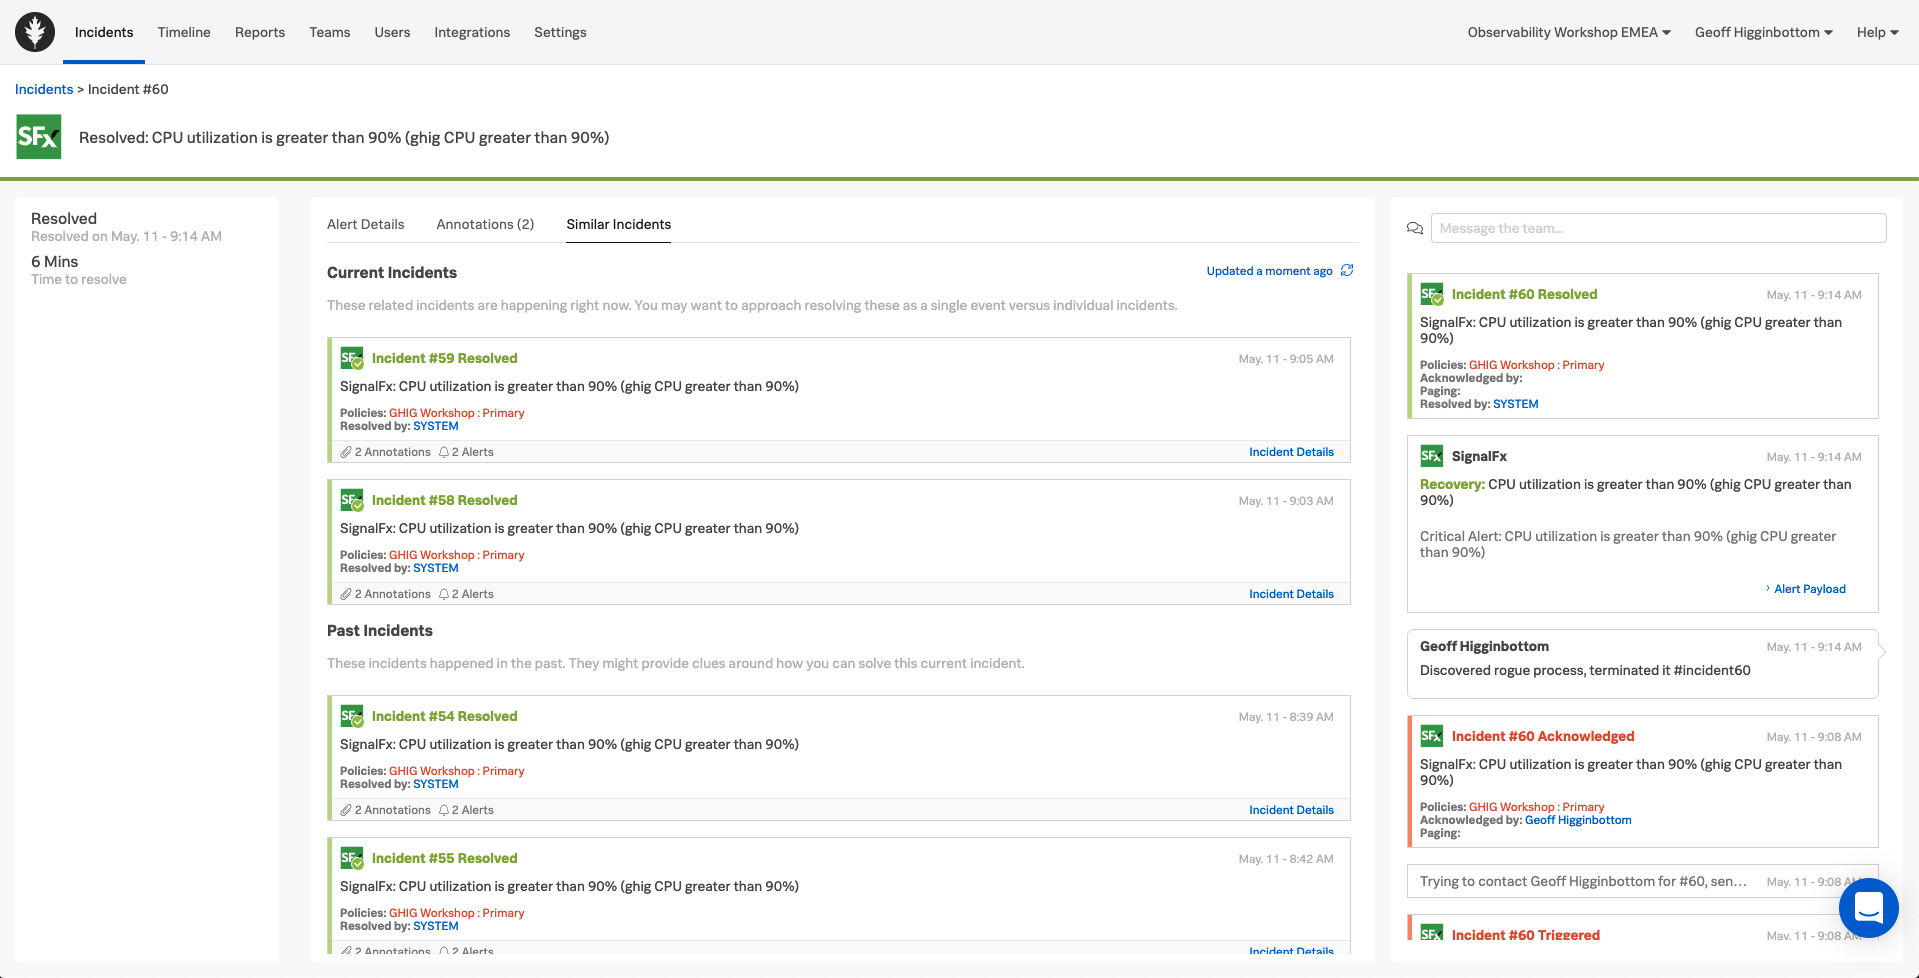Click the large SFx SignalFx incident logo
Image resolution: width=1919 pixels, height=978 pixels.
click(39, 137)
